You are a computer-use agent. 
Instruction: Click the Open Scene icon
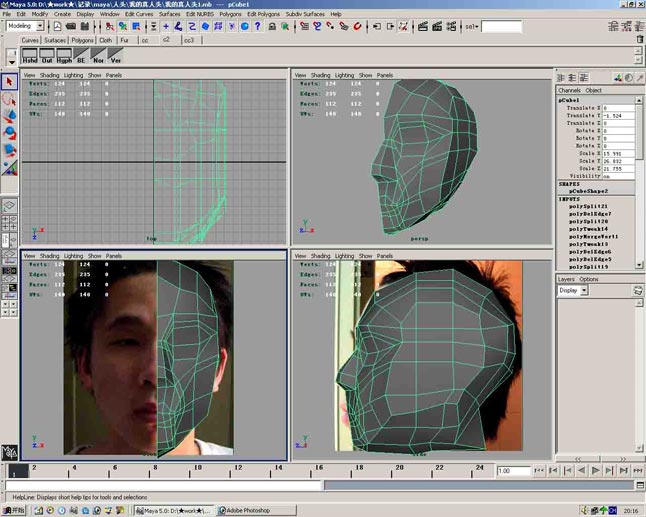point(71,26)
